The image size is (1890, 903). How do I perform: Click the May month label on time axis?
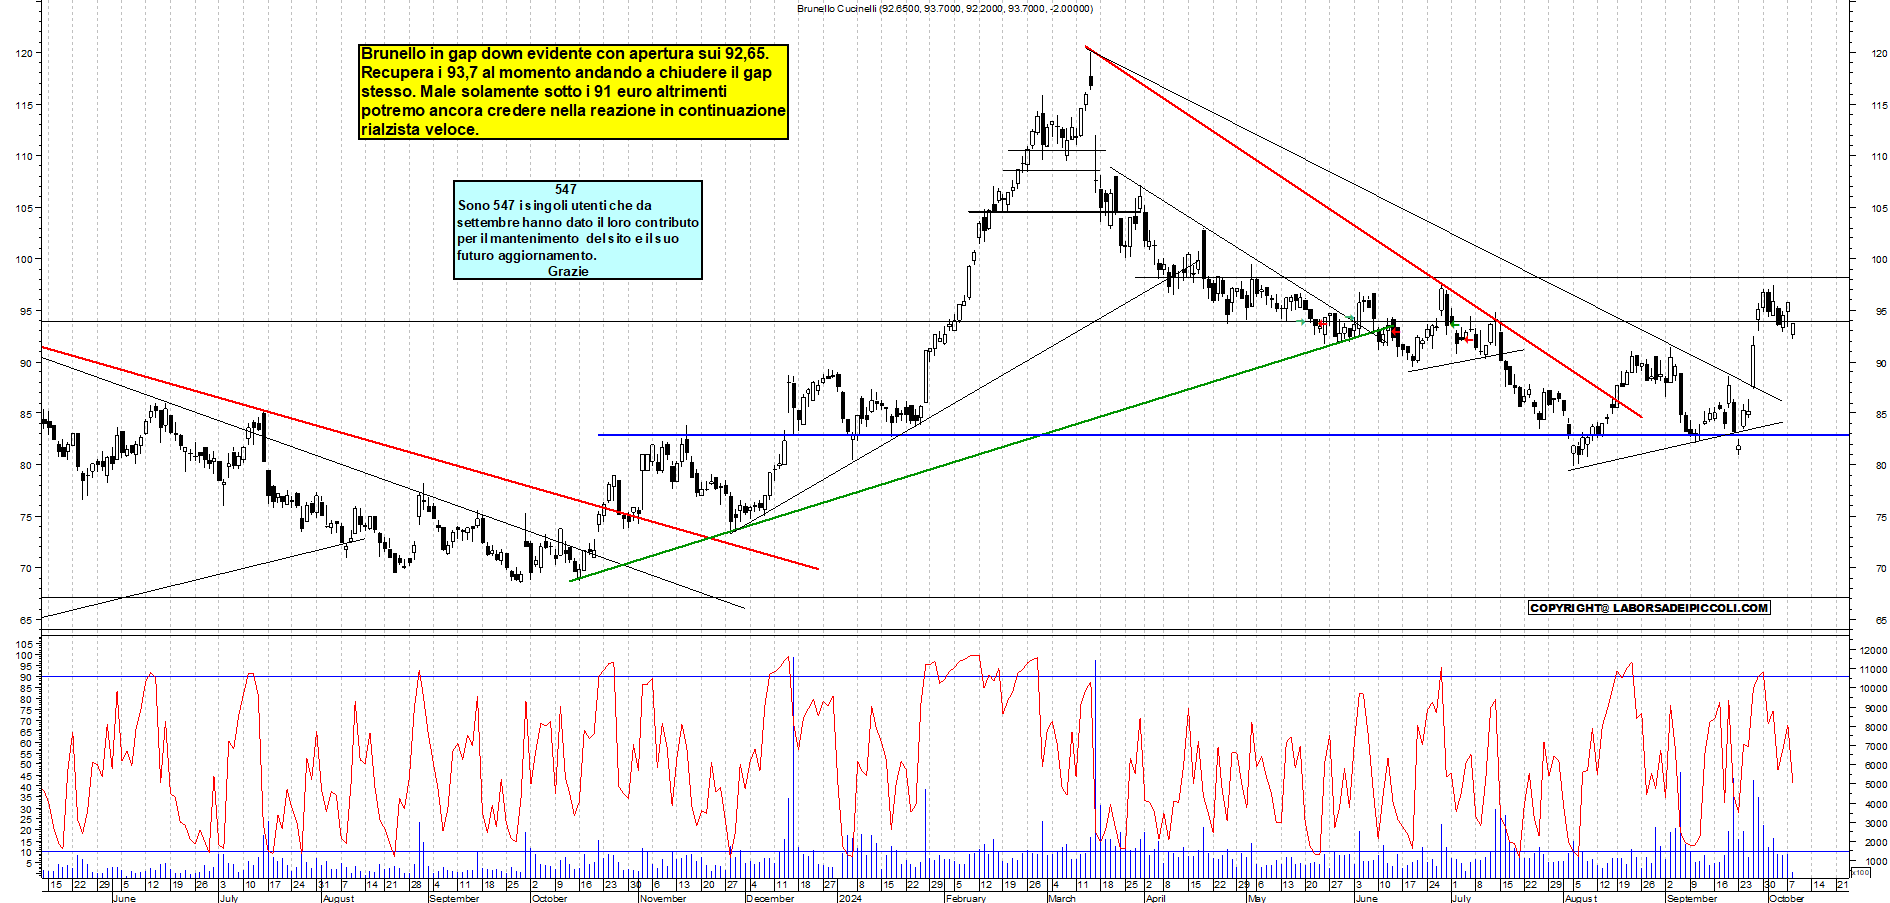[1257, 898]
